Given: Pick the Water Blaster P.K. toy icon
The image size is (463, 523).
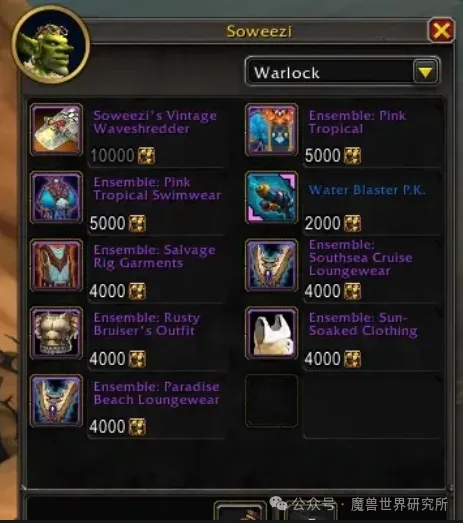Looking at the screenshot, I should 272,197.
